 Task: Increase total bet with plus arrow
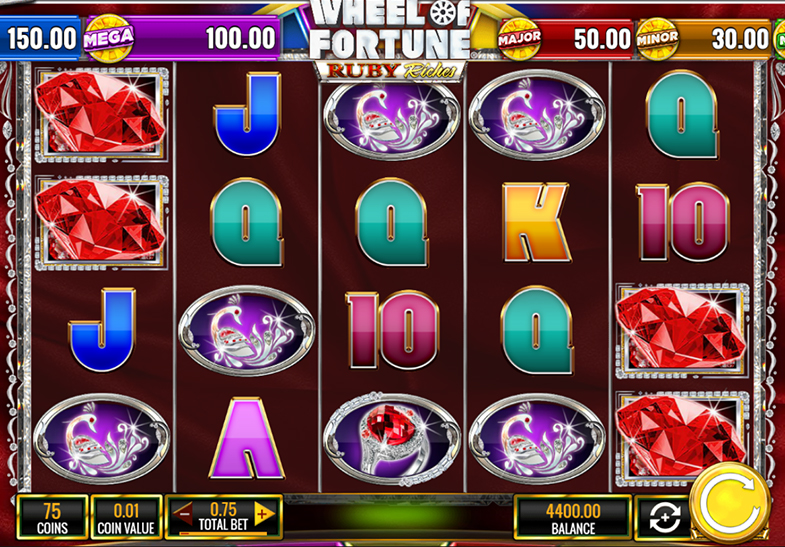264,513
